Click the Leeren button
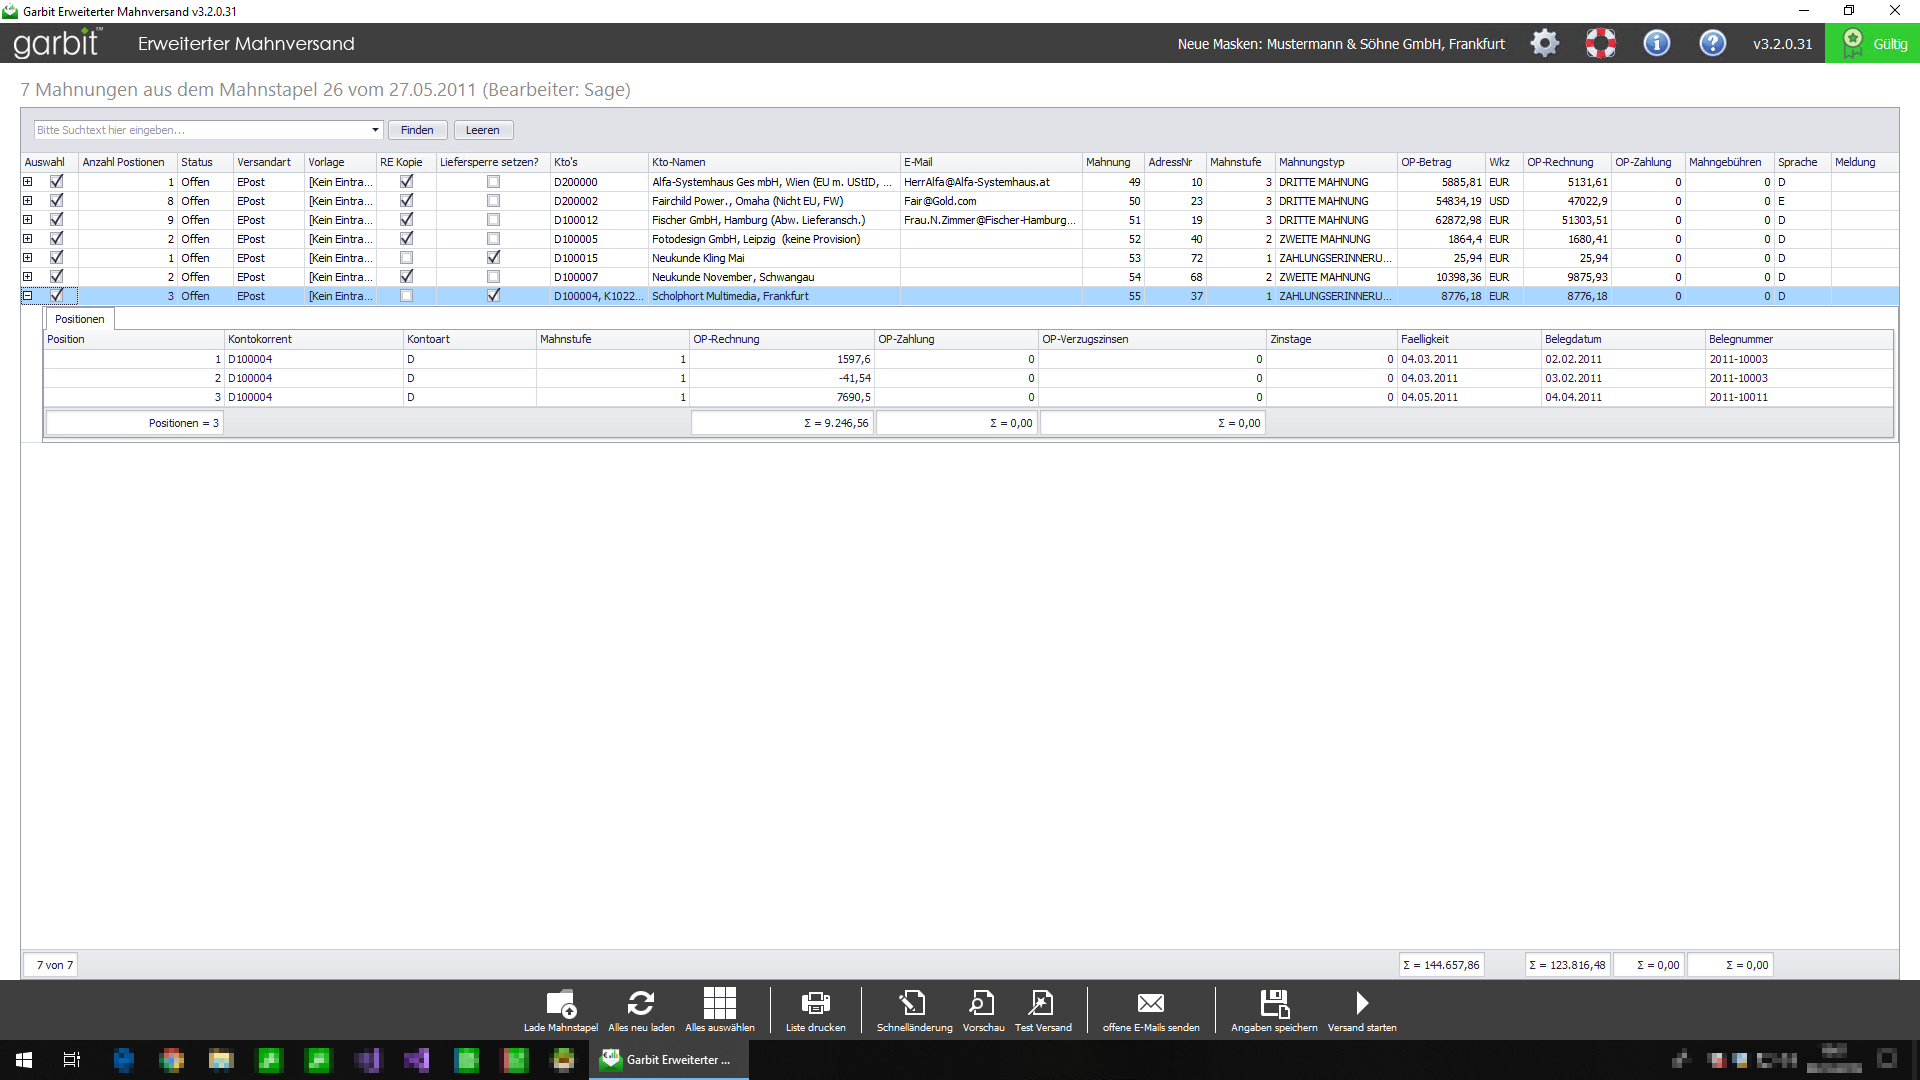The height and width of the screenshot is (1080, 1920). click(x=482, y=130)
